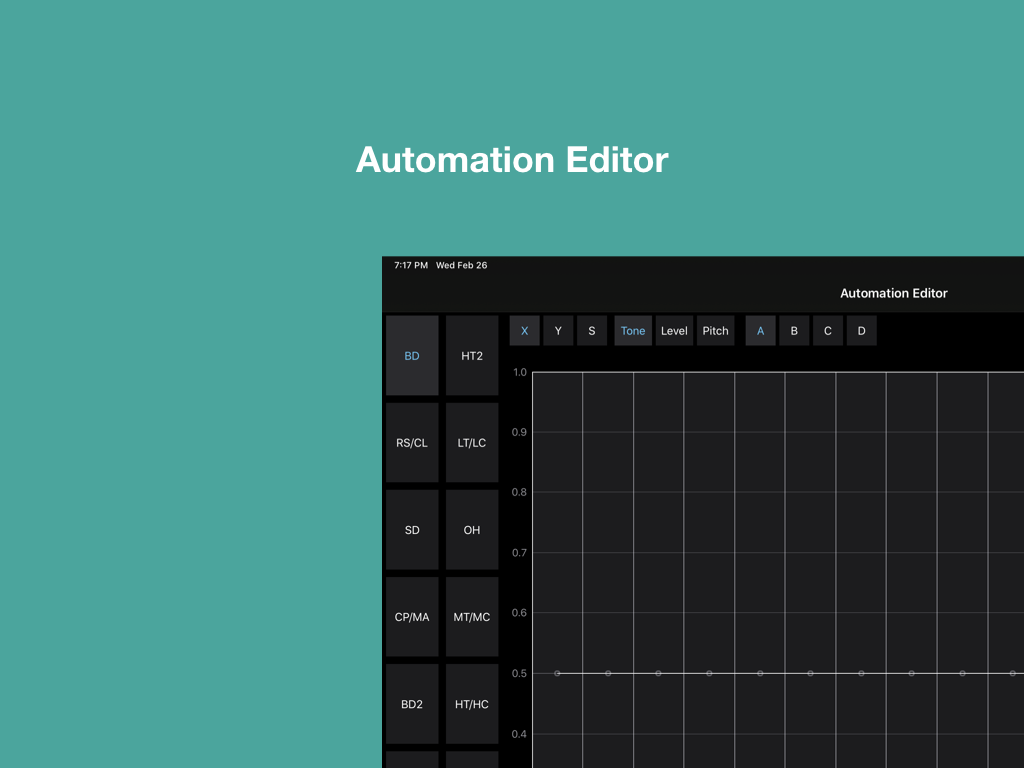Viewport: 1024px width, 768px height.
Task: Toggle the Y axis button
Action: point(558,331)
